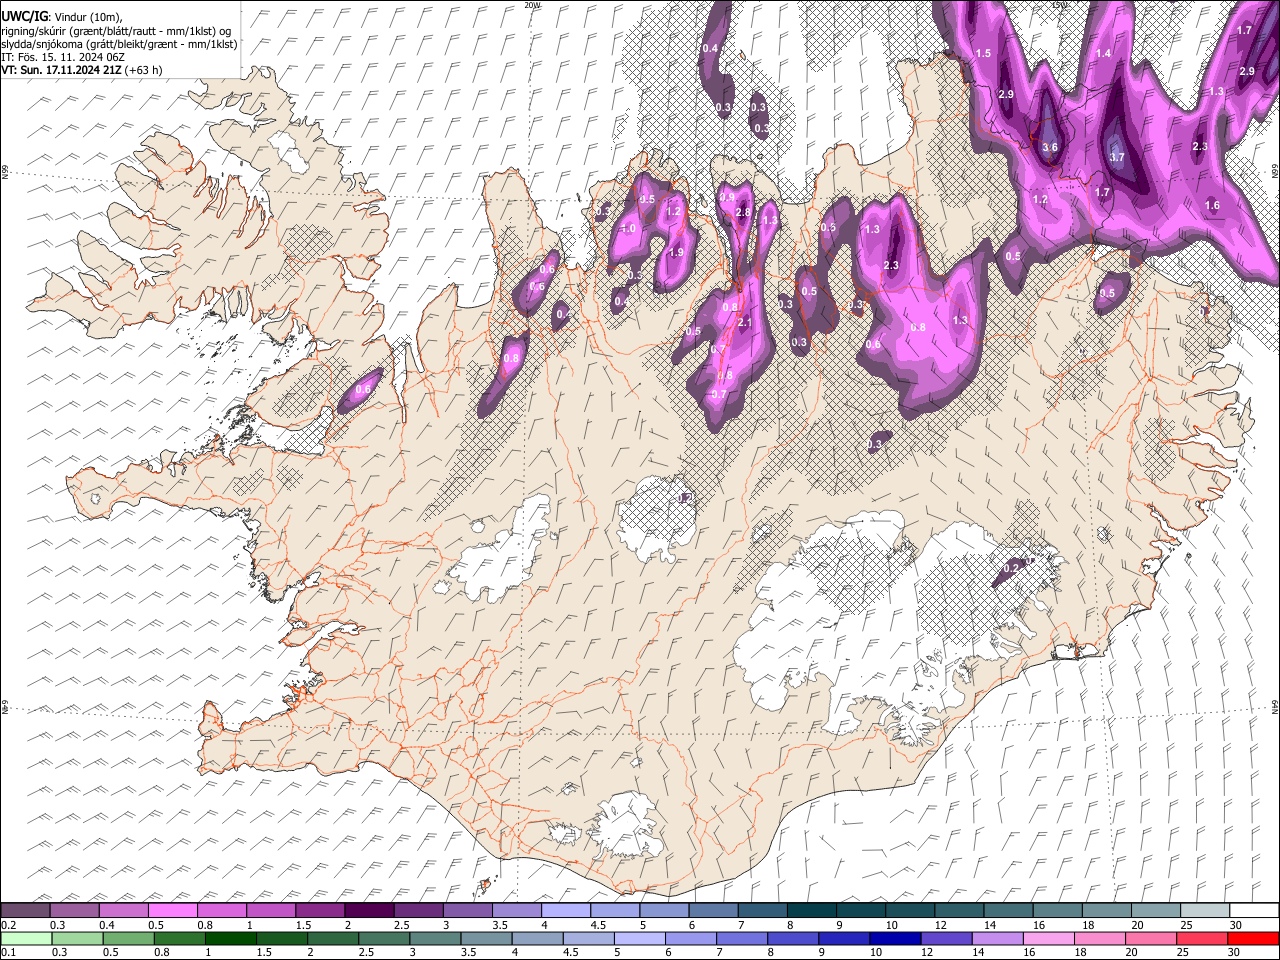Pick the pale green 0.1–0.3 rain legend swatch
Screen dimensions: 1280x960
26,938
